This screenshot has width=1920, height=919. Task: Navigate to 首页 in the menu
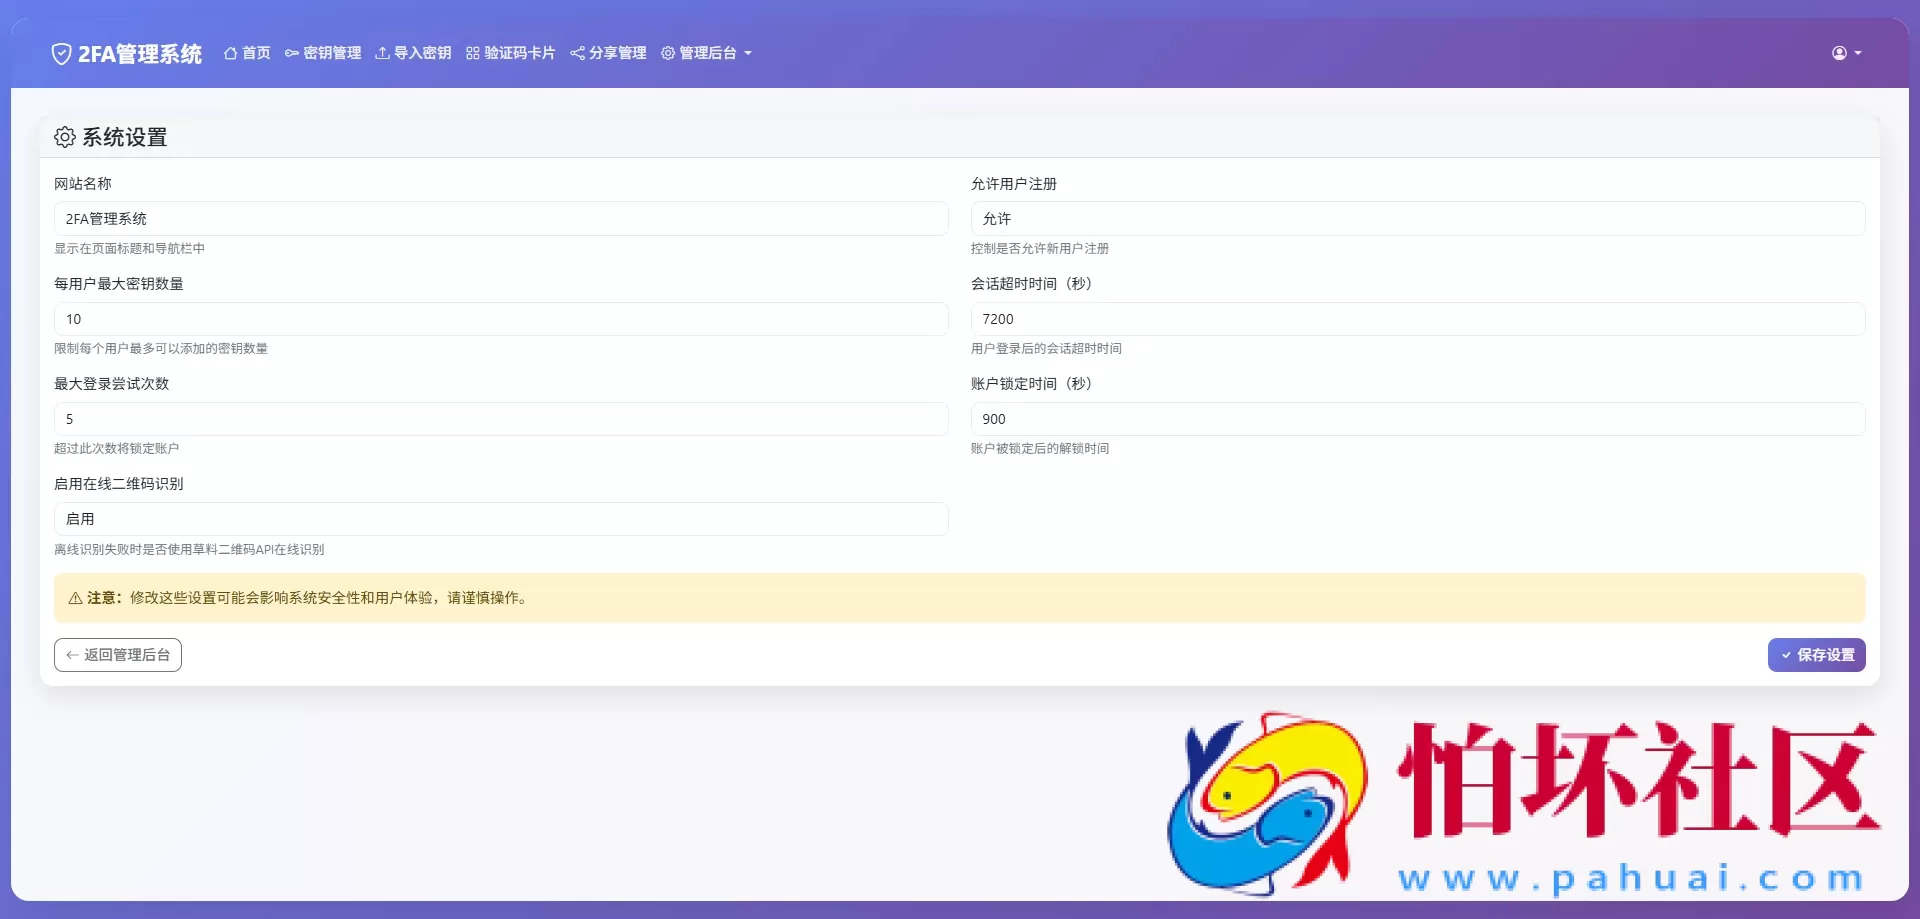tap(247, 53)
